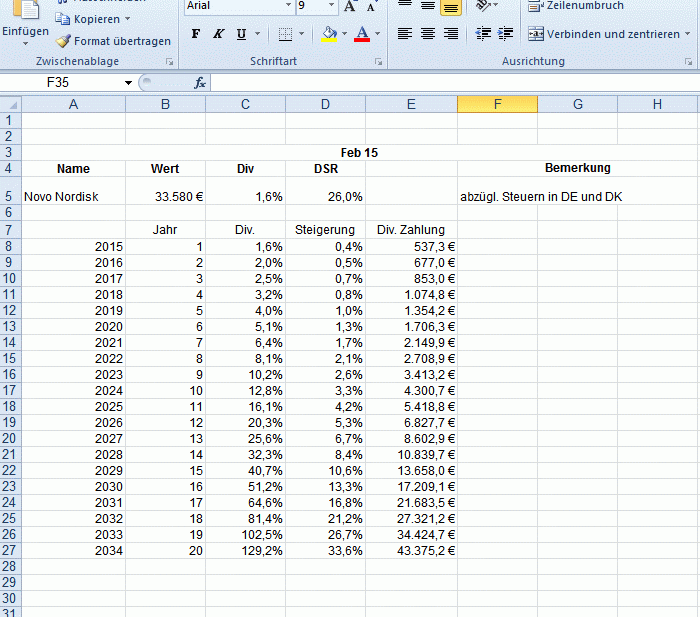This screenshot has height=617, width=700.
Task: Click the borders icon
Action: [285, 34]
